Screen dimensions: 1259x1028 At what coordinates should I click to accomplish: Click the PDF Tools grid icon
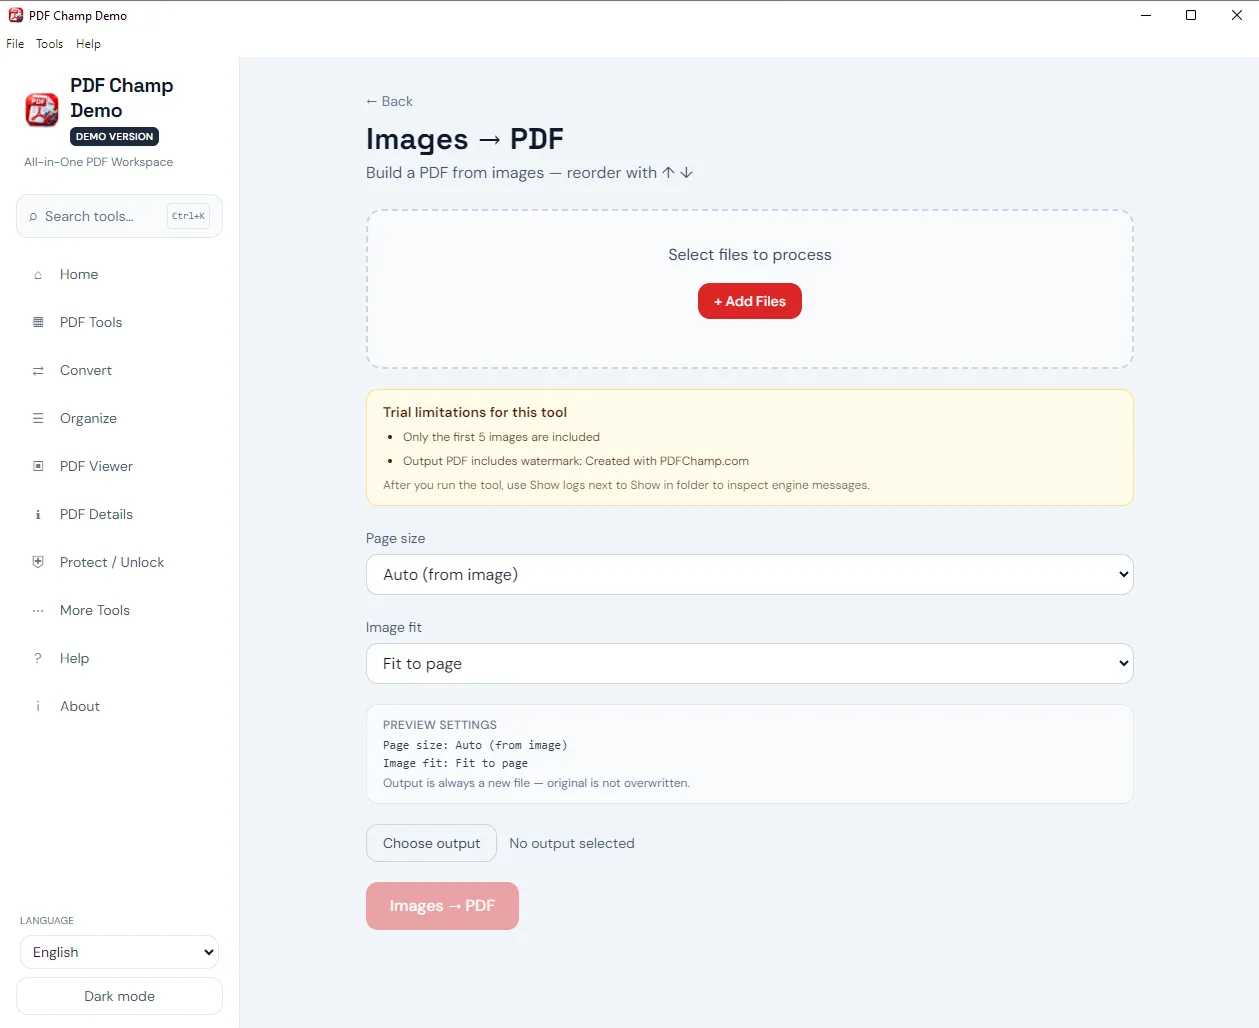(38, 322)
